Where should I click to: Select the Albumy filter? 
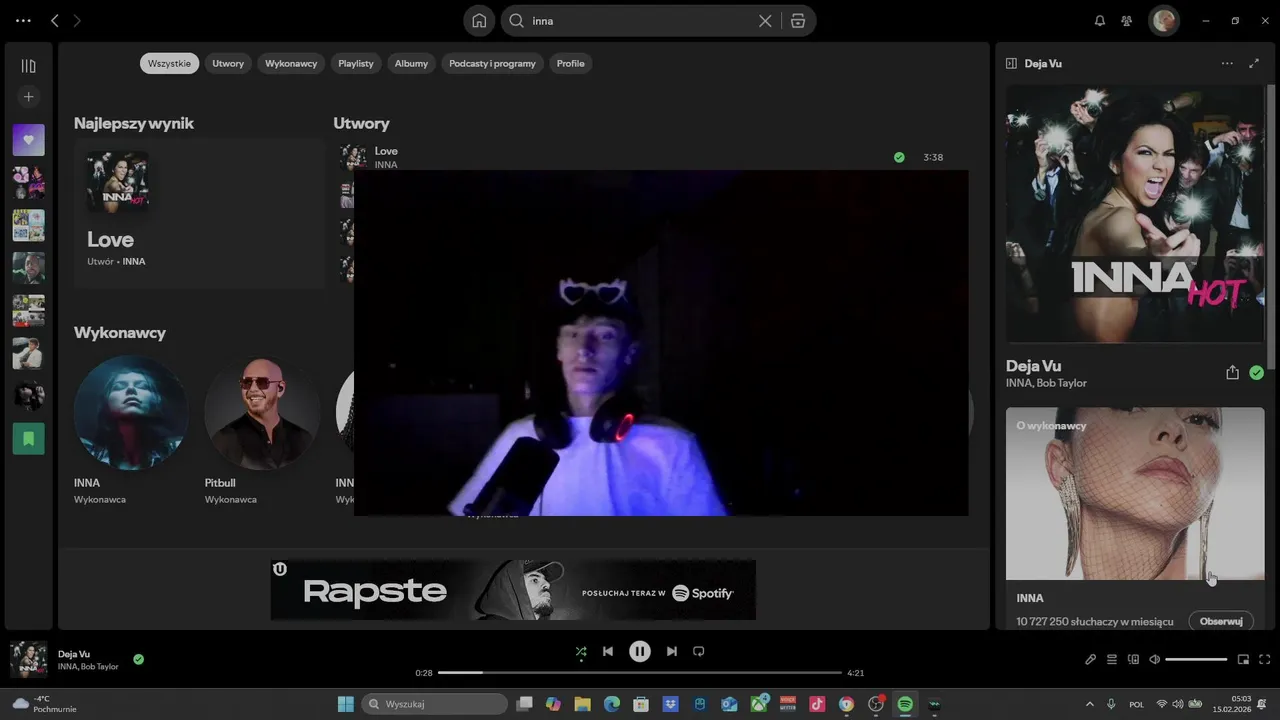(x=411, y=63)
